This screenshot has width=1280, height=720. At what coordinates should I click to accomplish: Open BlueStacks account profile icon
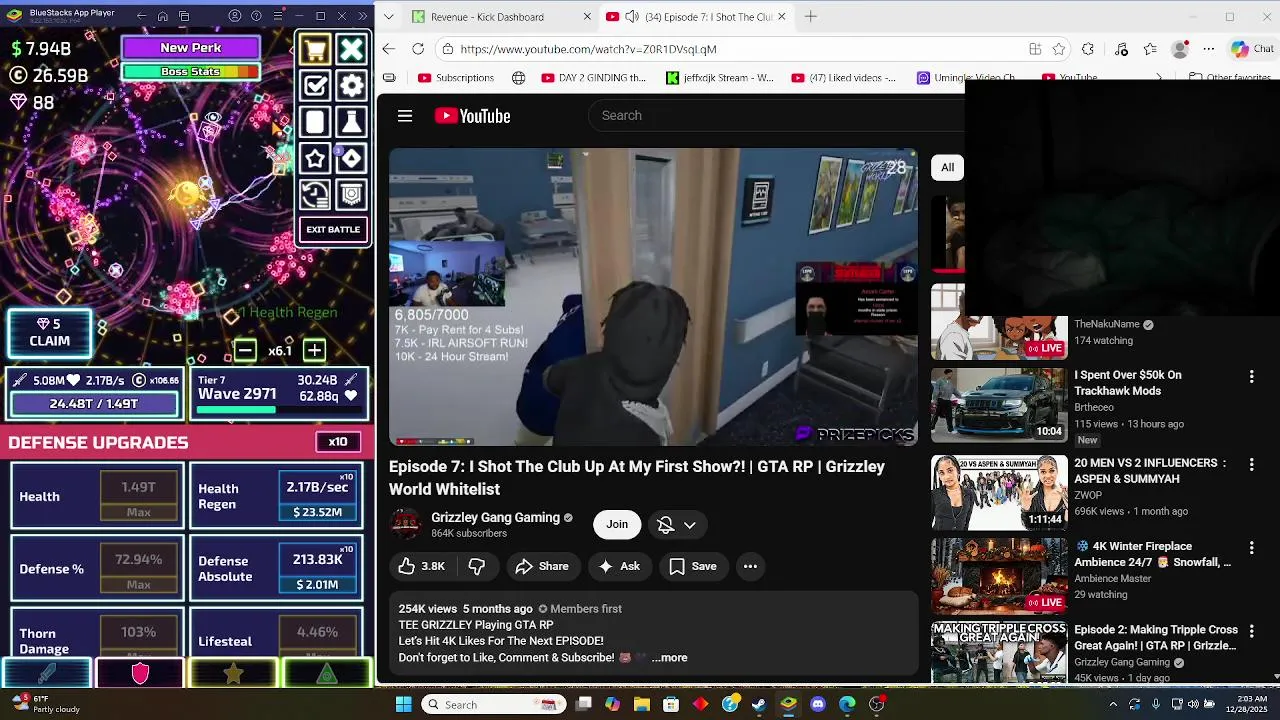(235, 16)
